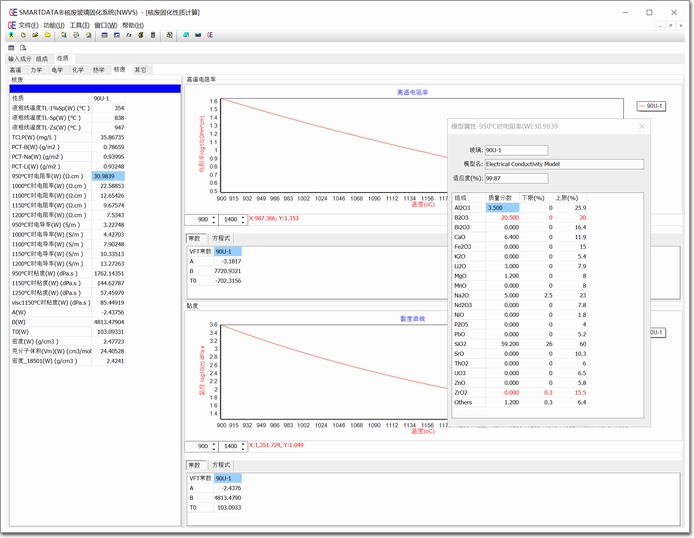Close the 模型属性 dialog

(642, 126)
